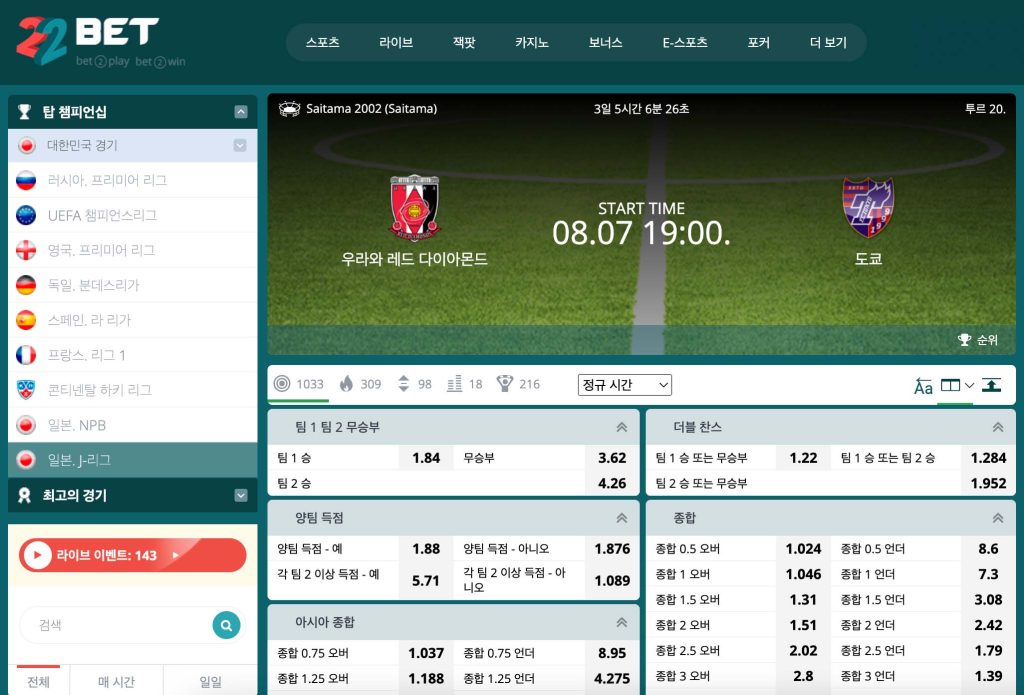Image resolution: width=1024 pixels, height=695 pixels.
Task: Select the 18 columns filter
Action: [x=464, y=384]
